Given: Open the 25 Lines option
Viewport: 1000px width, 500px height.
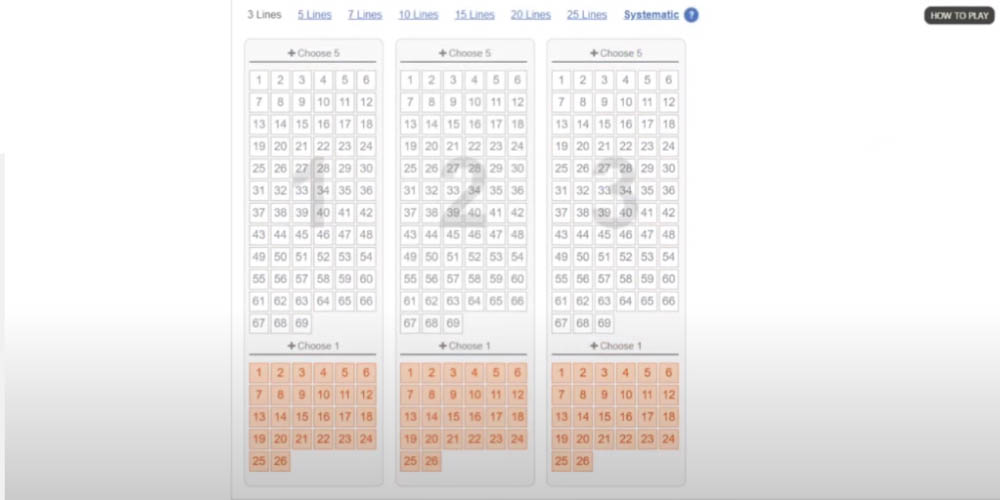Looking at the screenshot, I should [587, 15].
